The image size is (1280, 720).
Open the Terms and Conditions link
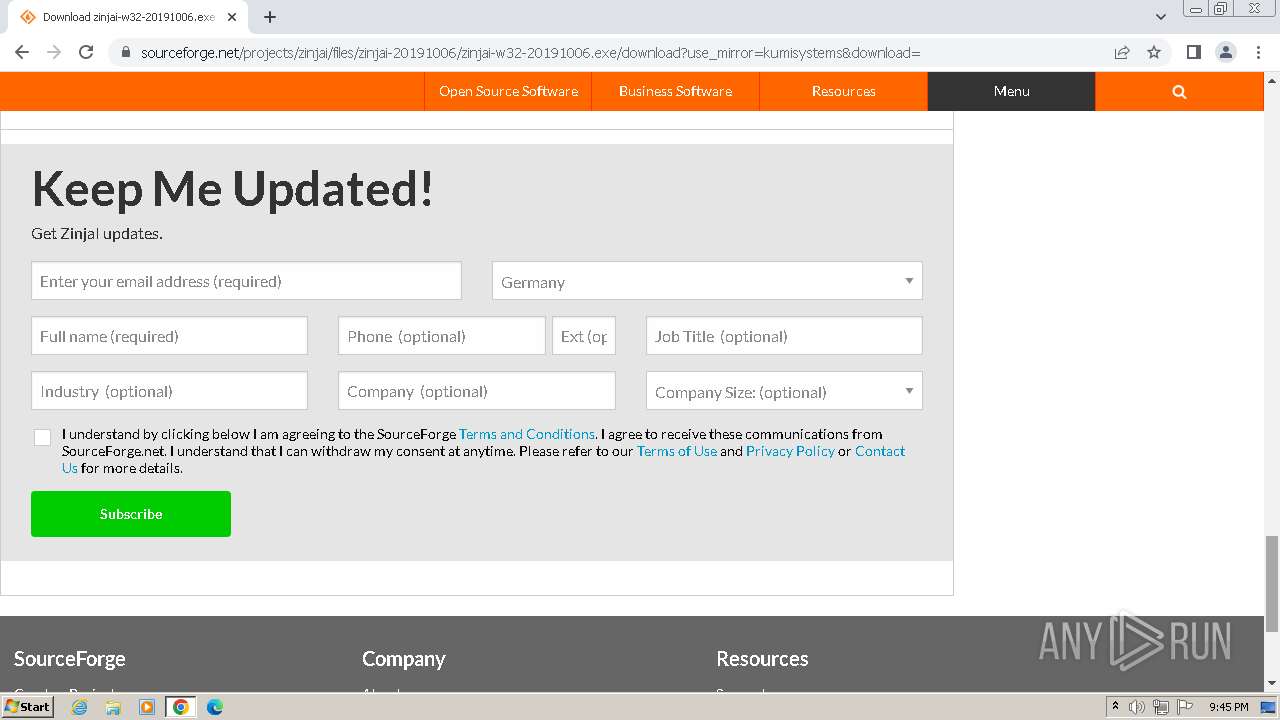[x=527, y=434]
